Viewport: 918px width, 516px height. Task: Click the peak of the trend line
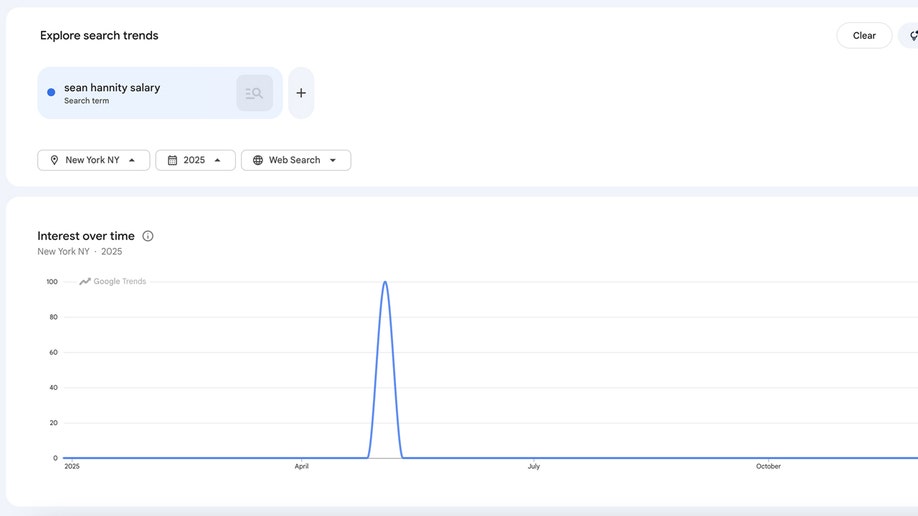(385, 282)
